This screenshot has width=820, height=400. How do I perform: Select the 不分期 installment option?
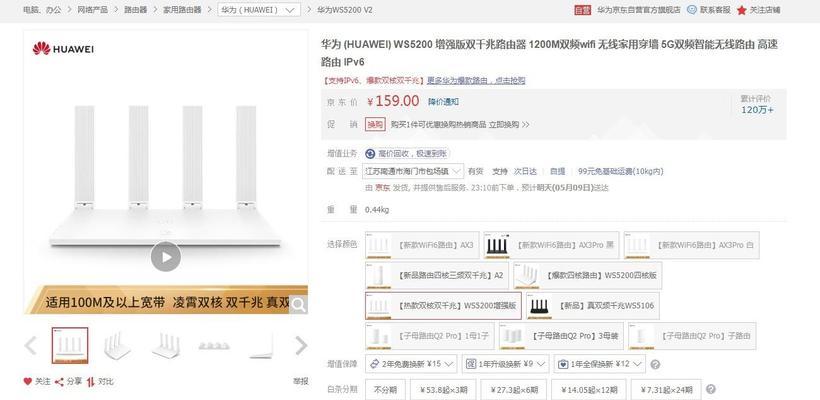point(385,390)
